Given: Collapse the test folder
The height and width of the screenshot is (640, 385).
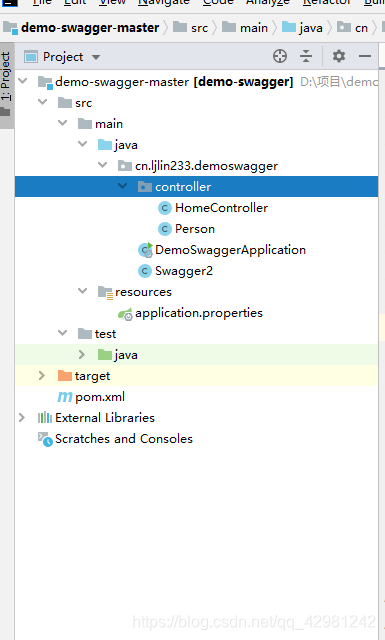Looking at the screenshot, I should click(62, 333).
